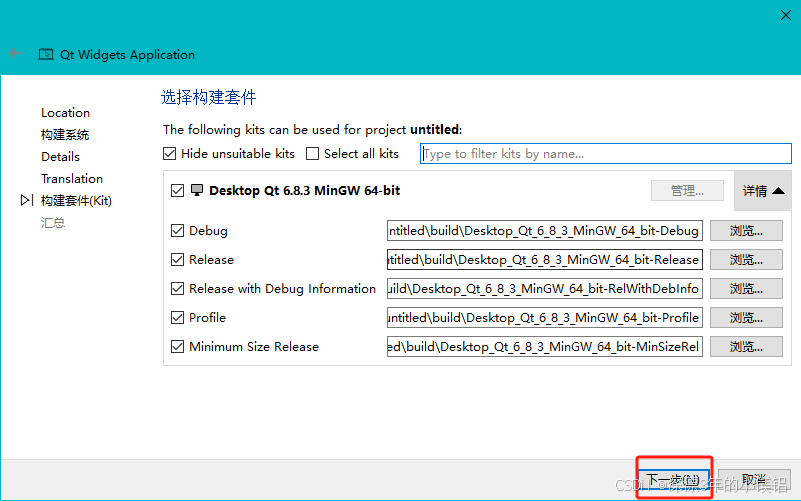Enable Select all kits checkbox
The height and width of the screenshot is (501, 801).
(312, 154)
